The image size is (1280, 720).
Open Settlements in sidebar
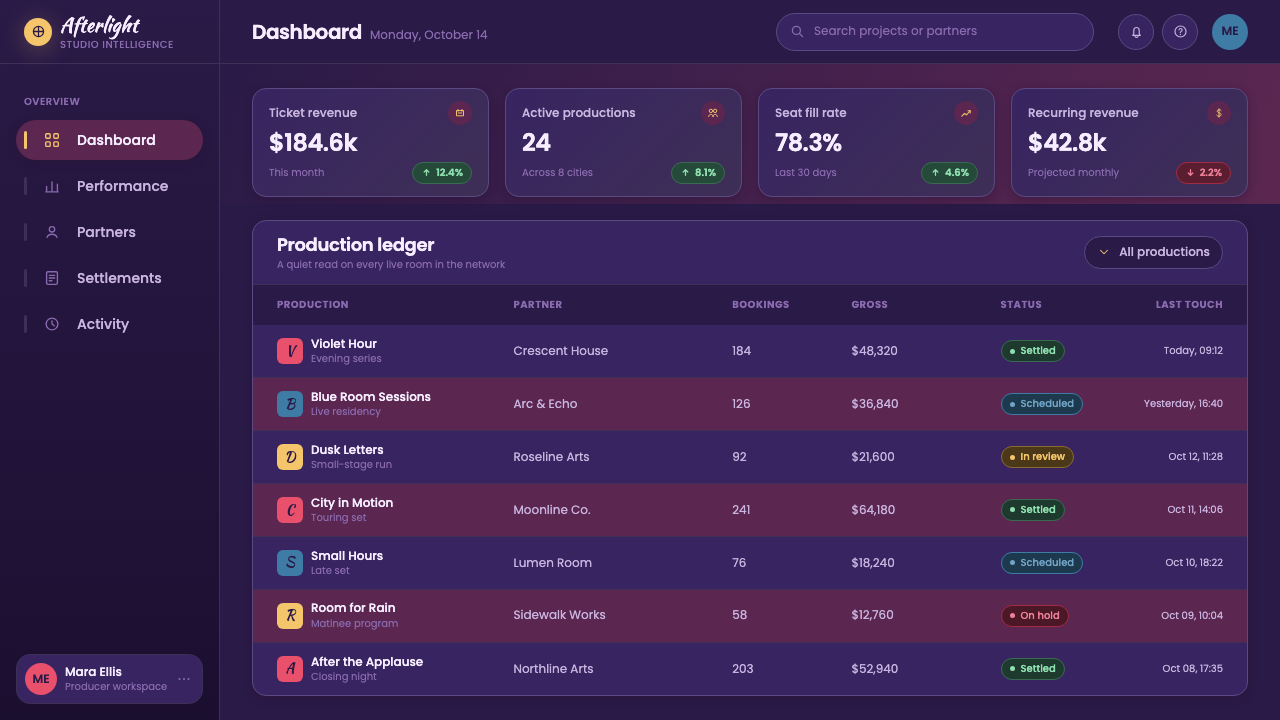coord(110,278)
